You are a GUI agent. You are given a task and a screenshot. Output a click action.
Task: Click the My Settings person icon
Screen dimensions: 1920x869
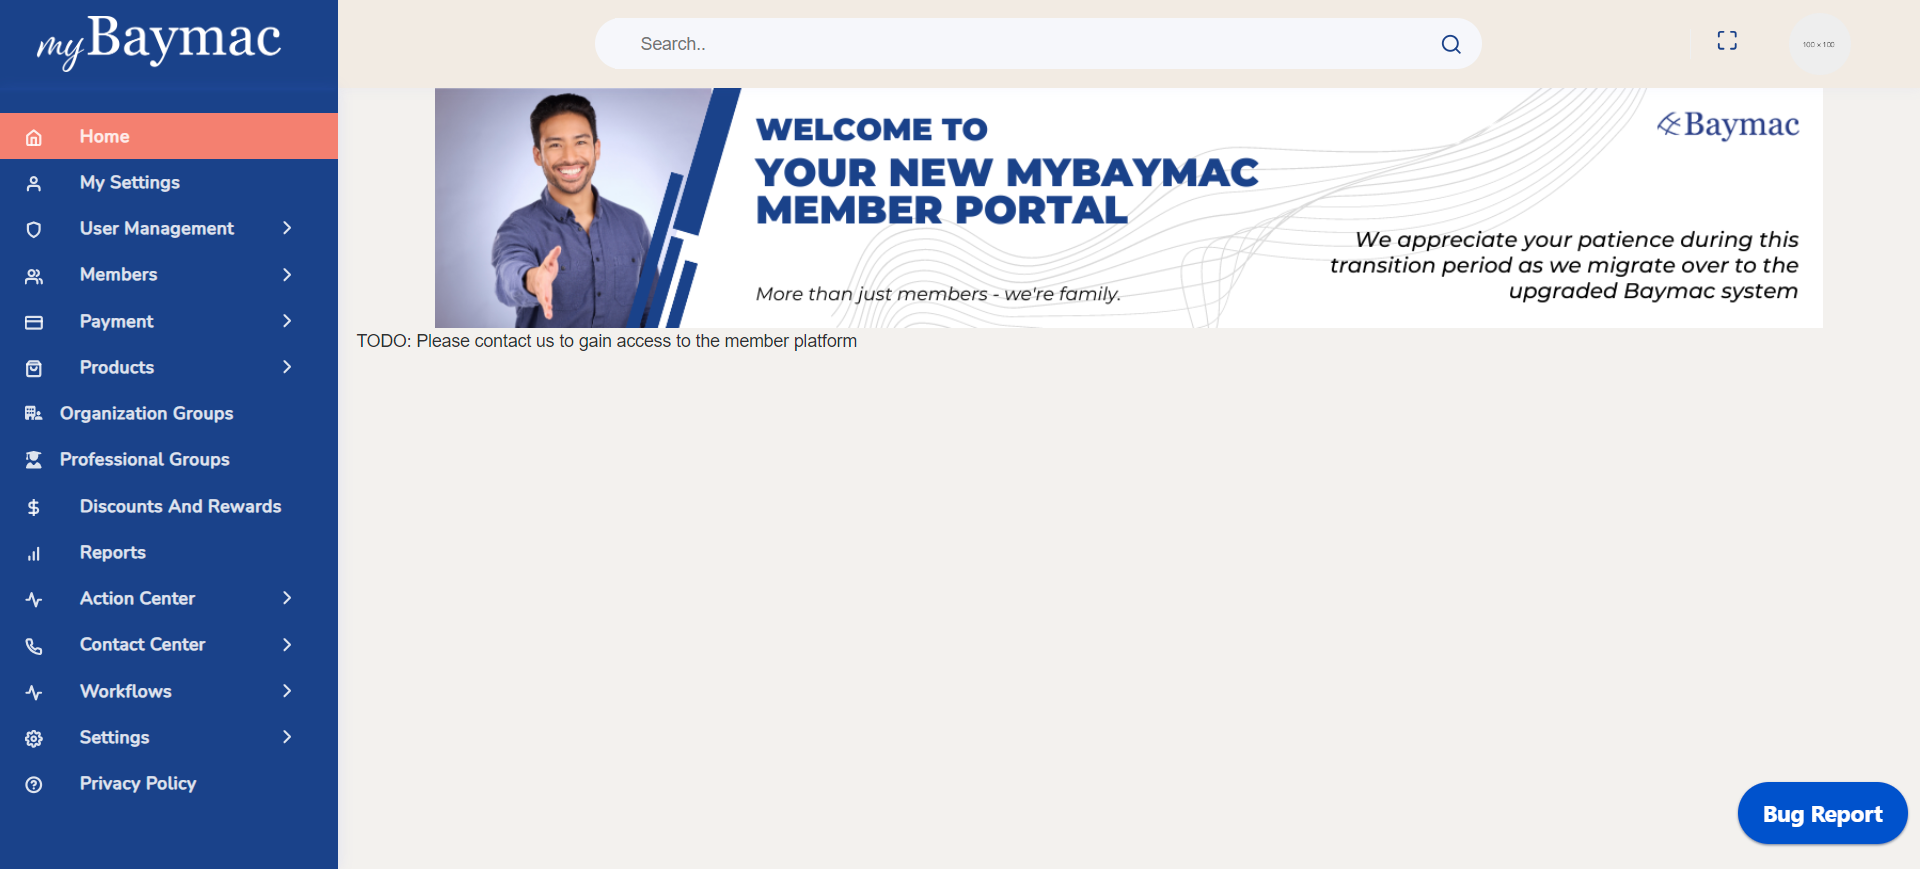(x=34, y=183)
